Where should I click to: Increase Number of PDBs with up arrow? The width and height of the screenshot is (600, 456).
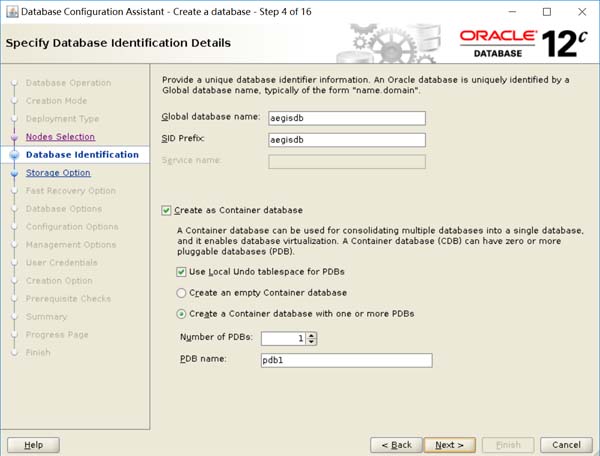coord(311,335)
